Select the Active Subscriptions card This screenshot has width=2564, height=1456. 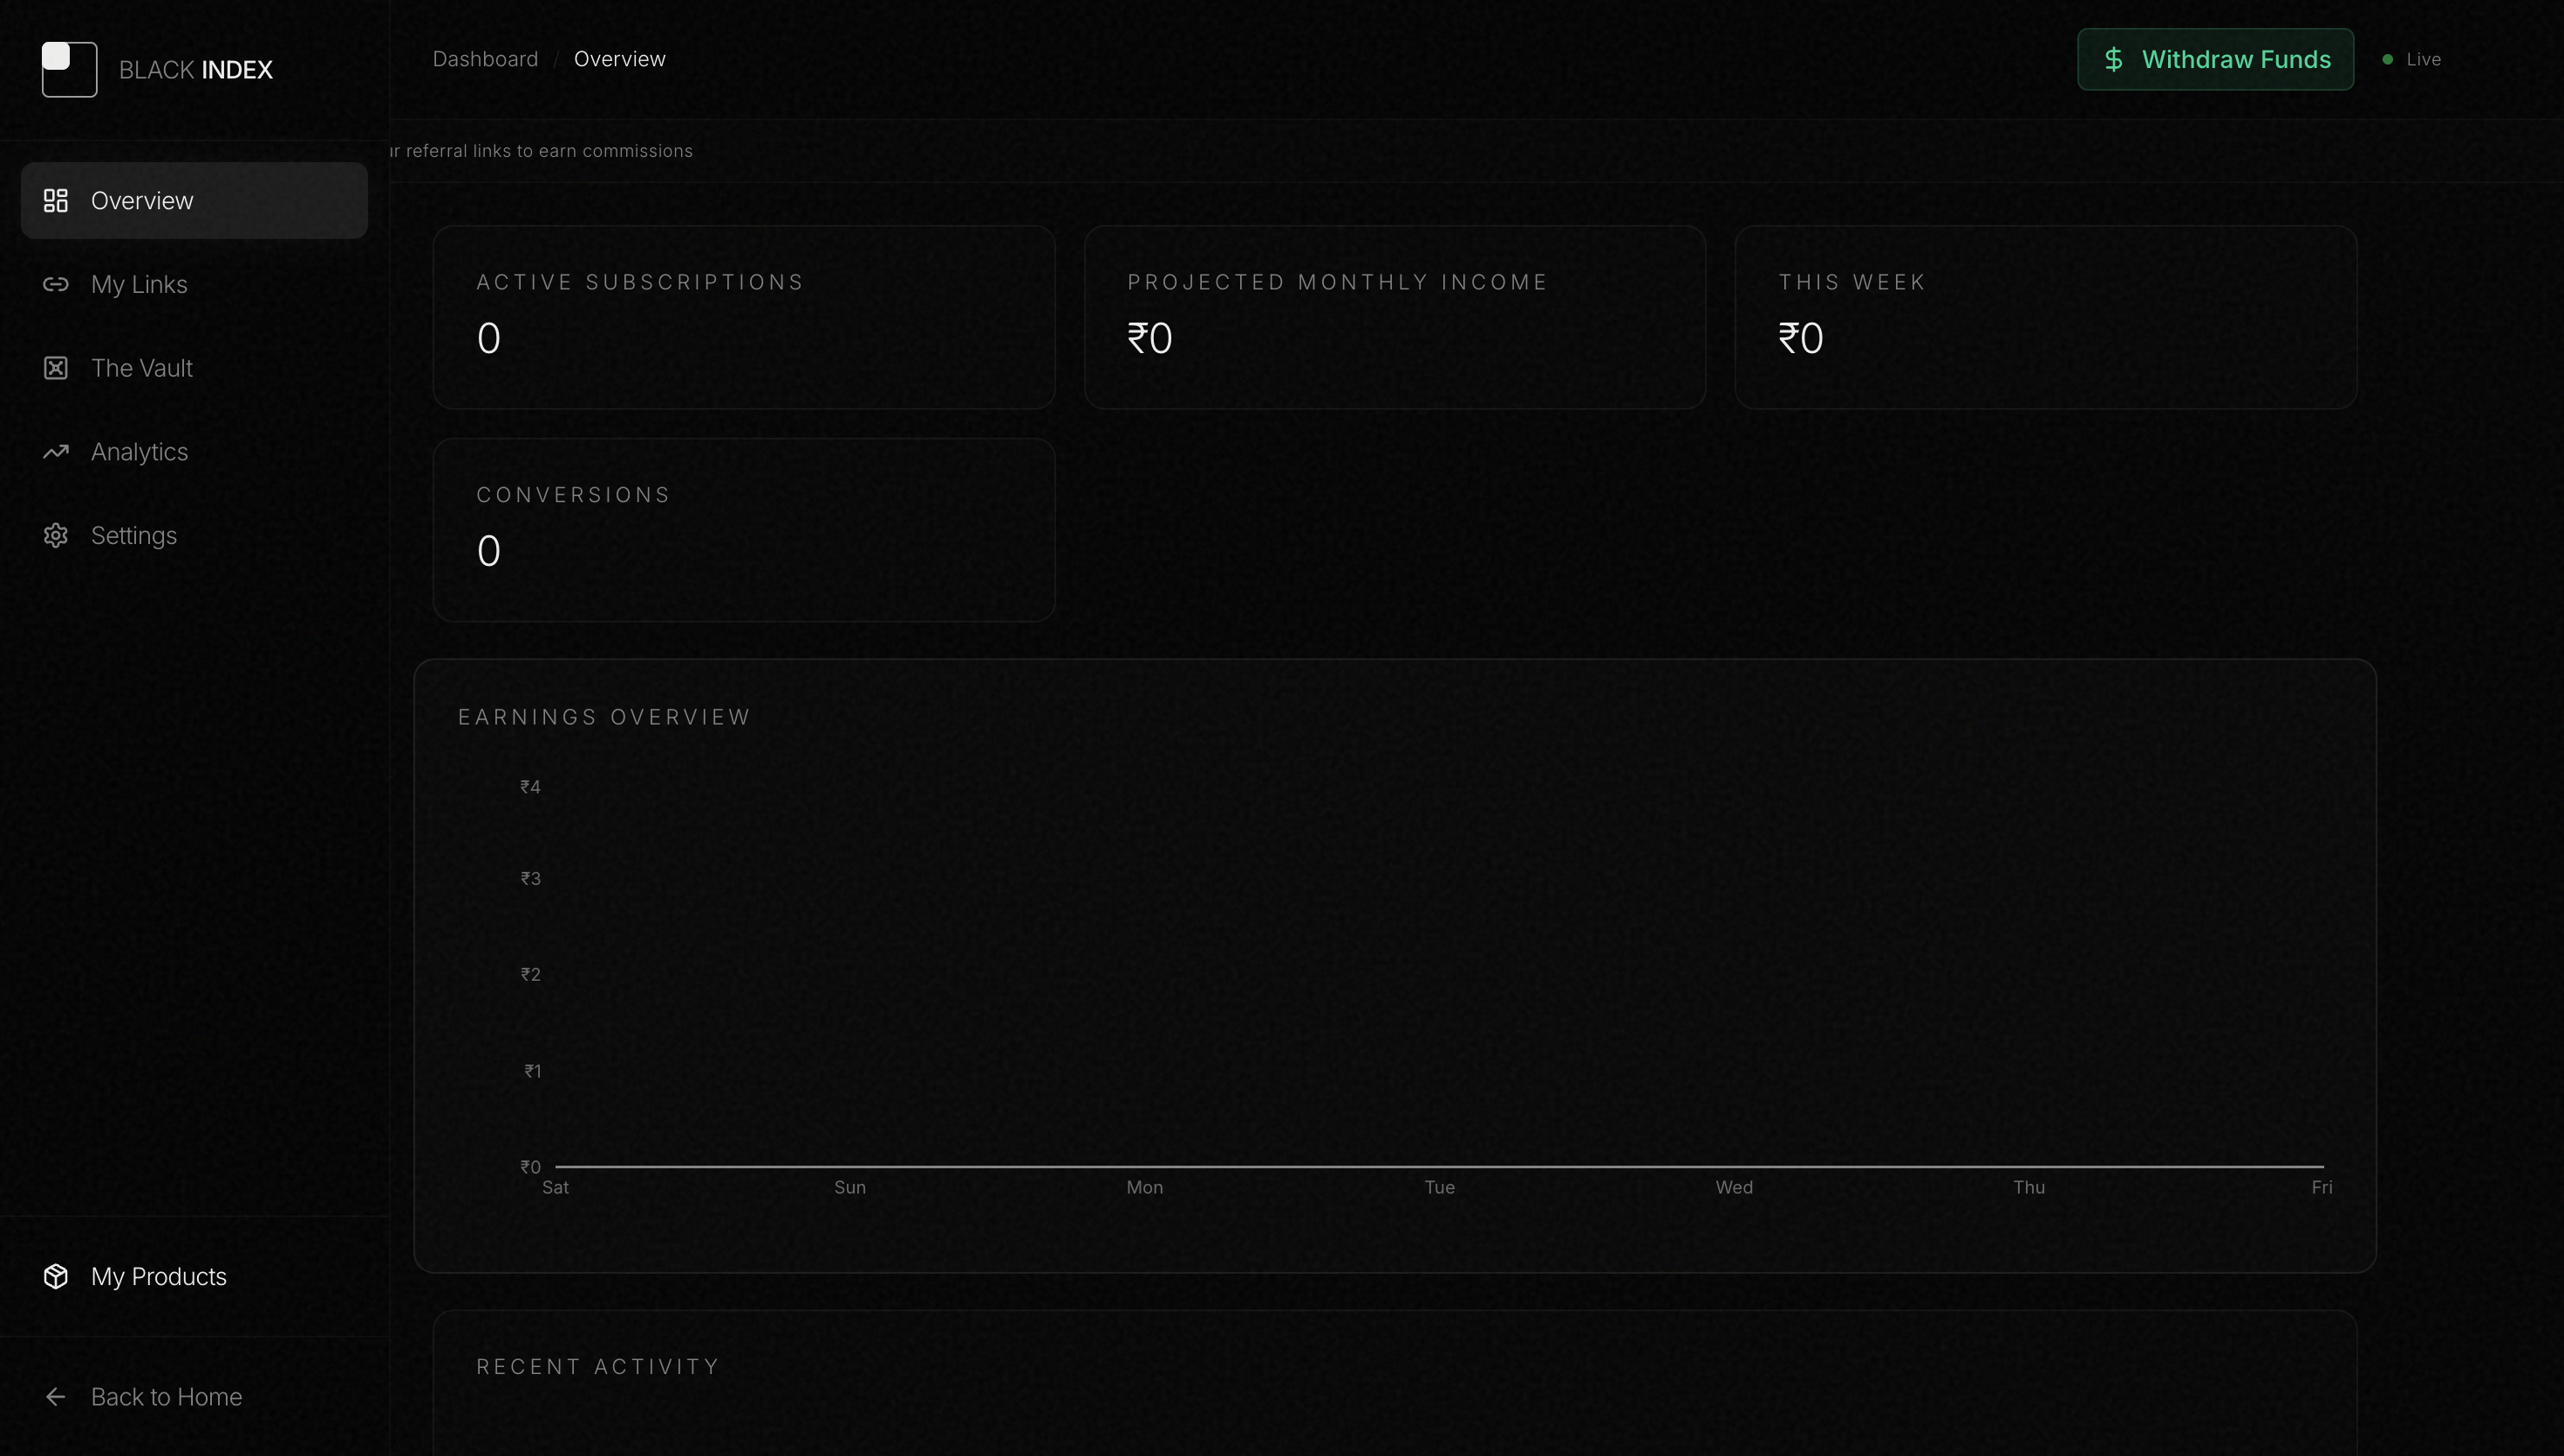click(x=744, y=317)
